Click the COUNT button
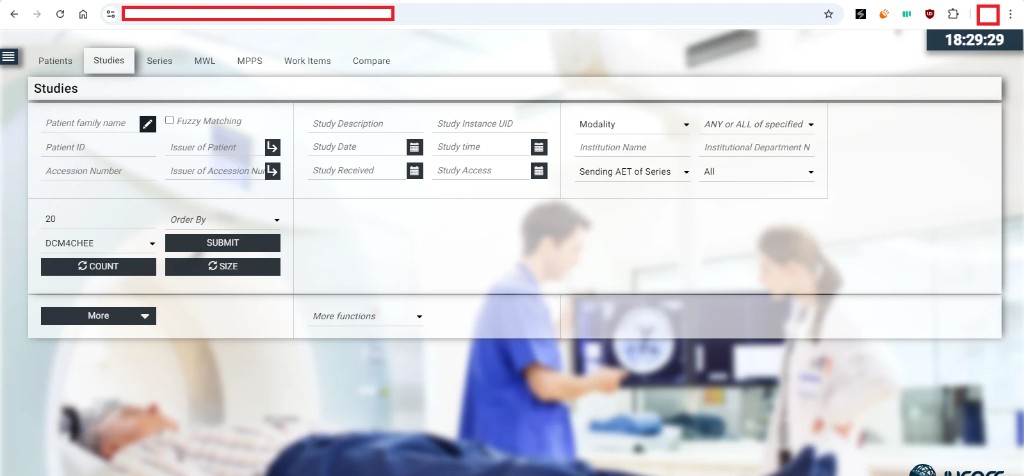This screenshot has height=476, width=1024. tap(99, 266)
